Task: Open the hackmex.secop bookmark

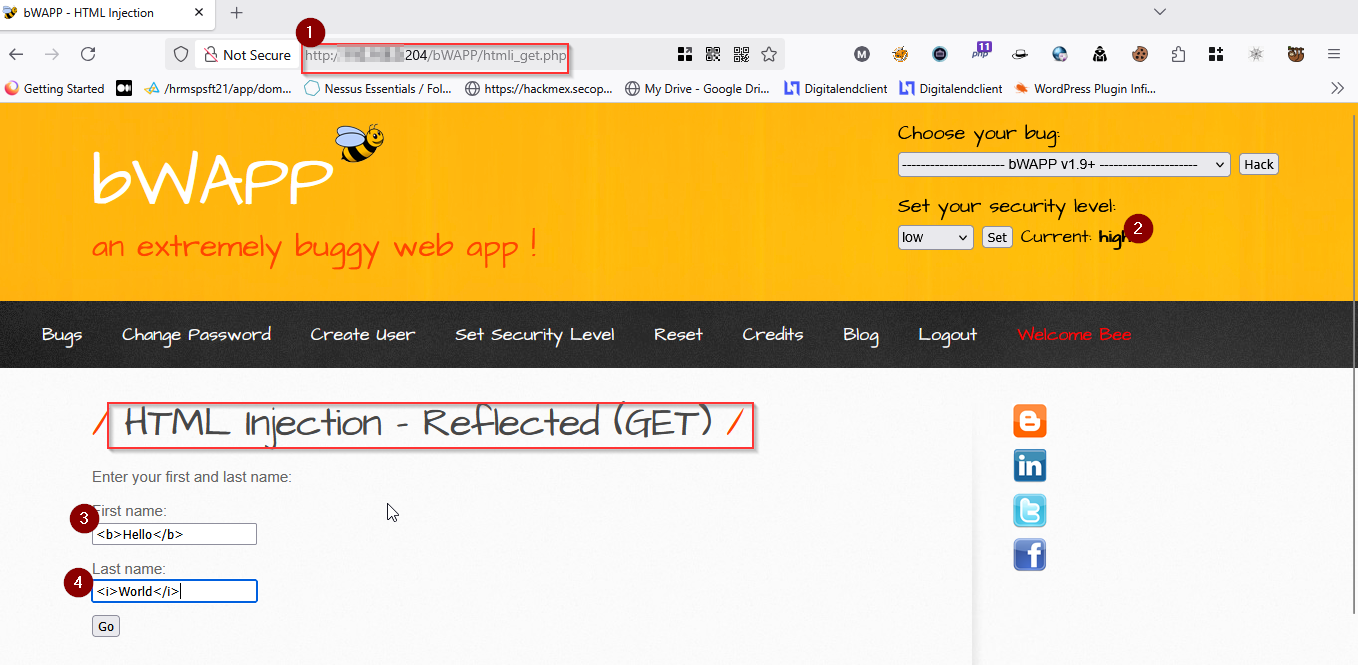Action: click(539, 88)
